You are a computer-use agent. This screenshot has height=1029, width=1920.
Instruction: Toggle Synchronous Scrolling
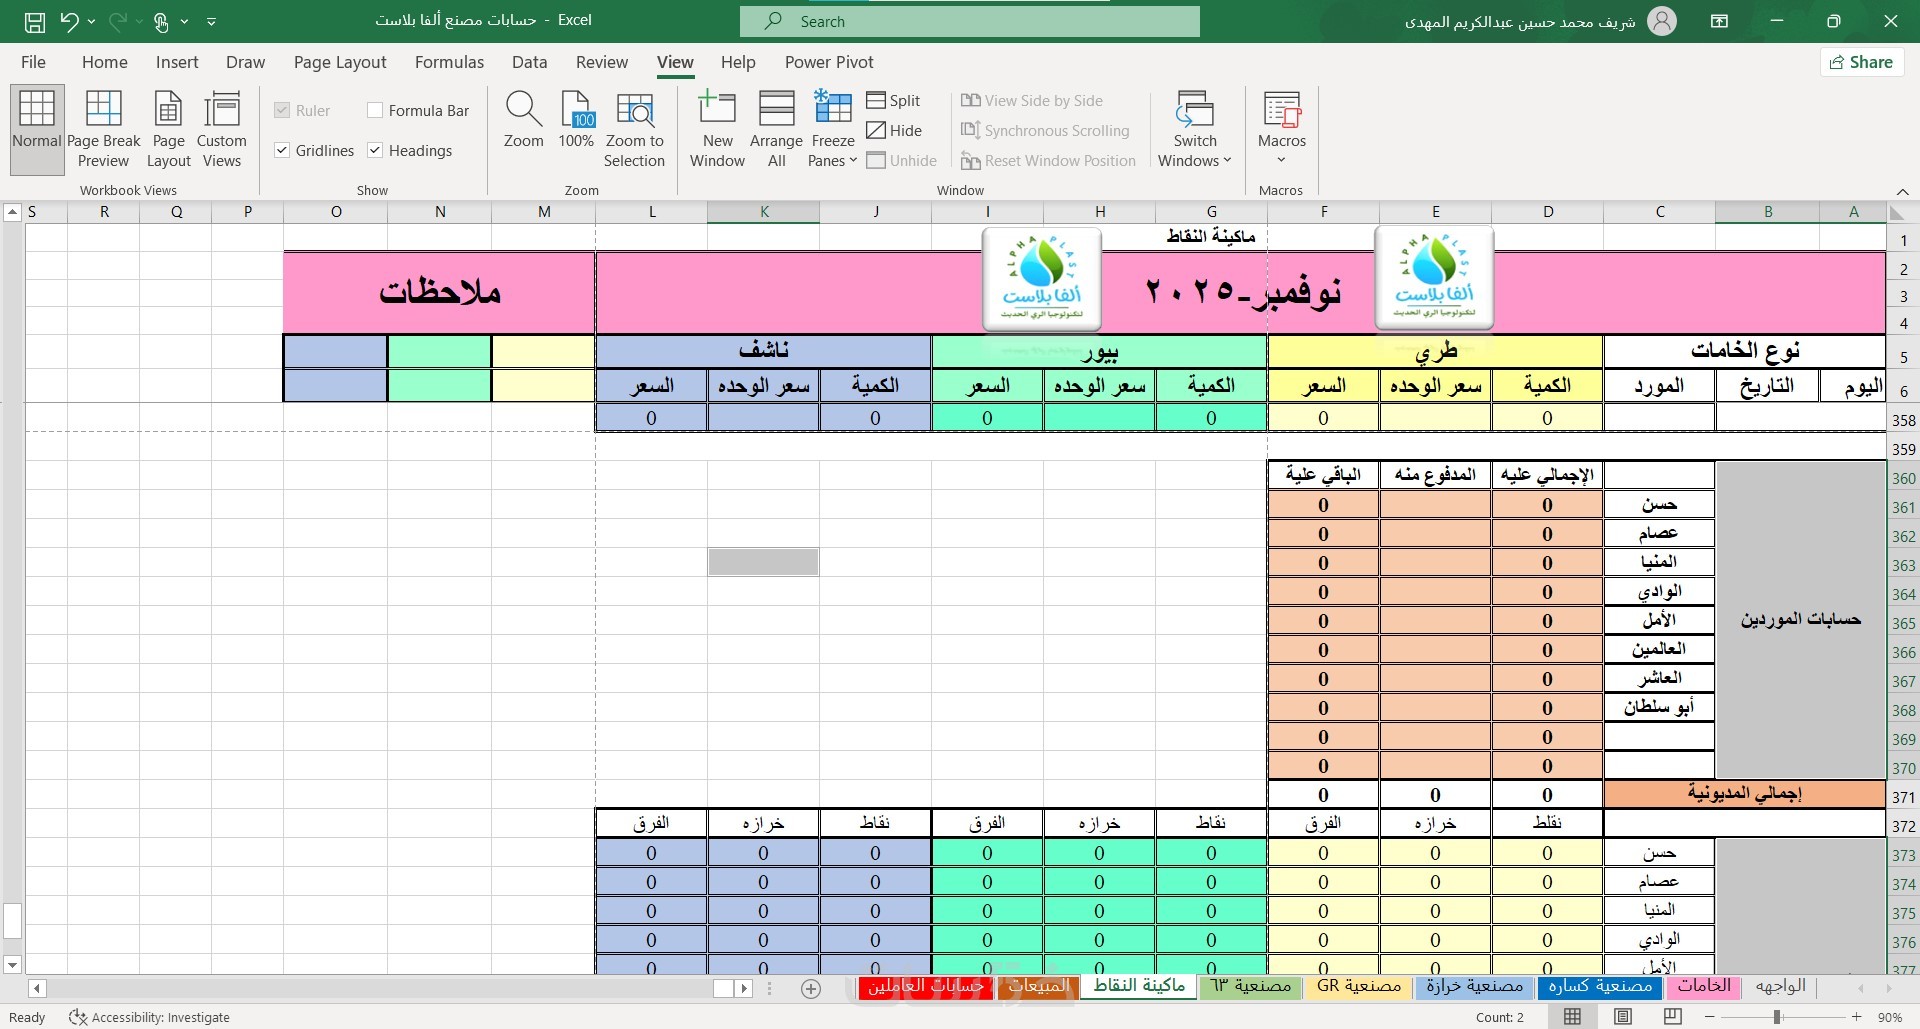[x=1045, y=130]
